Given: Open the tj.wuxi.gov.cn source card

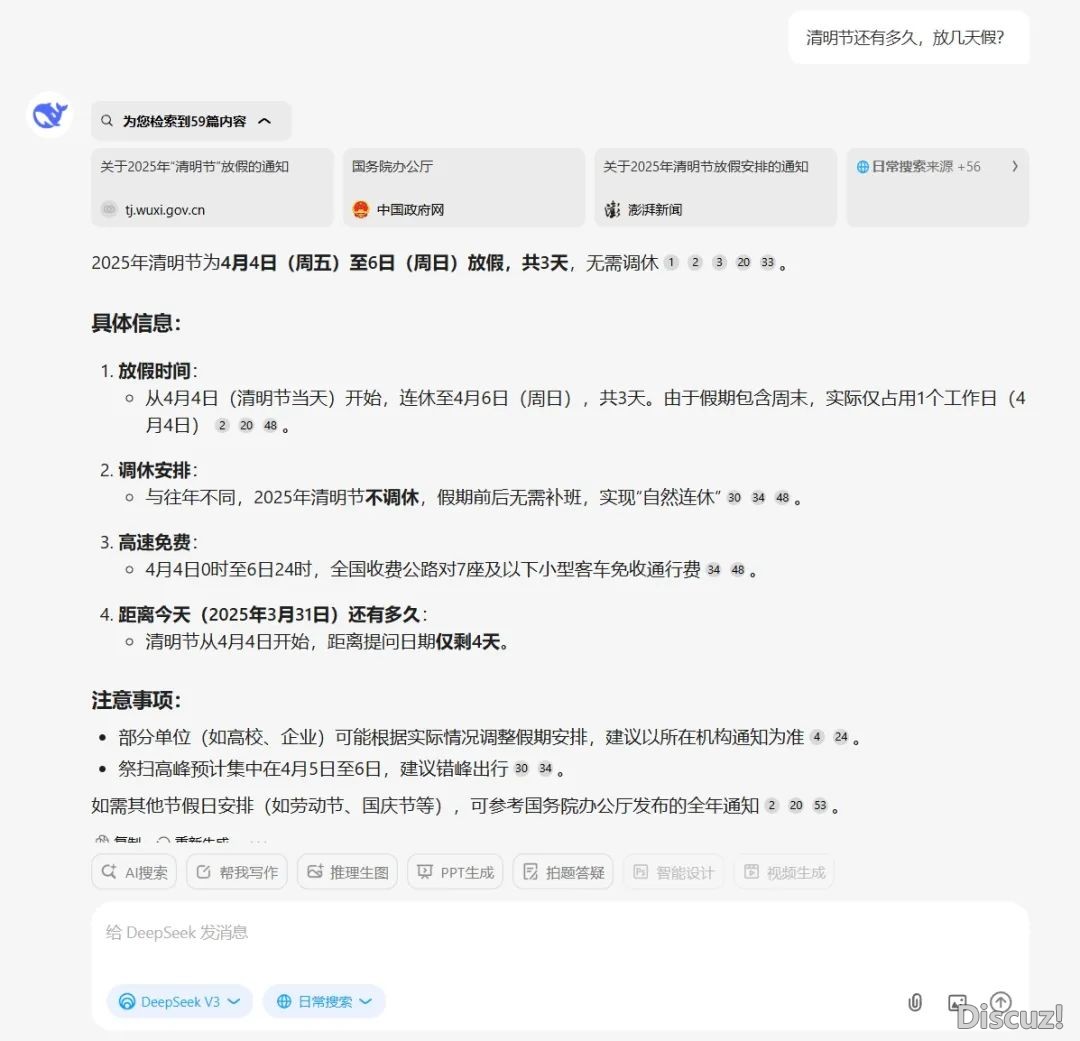Looking at the screenshot, I should pyautogui.click(x=212, y=187).
